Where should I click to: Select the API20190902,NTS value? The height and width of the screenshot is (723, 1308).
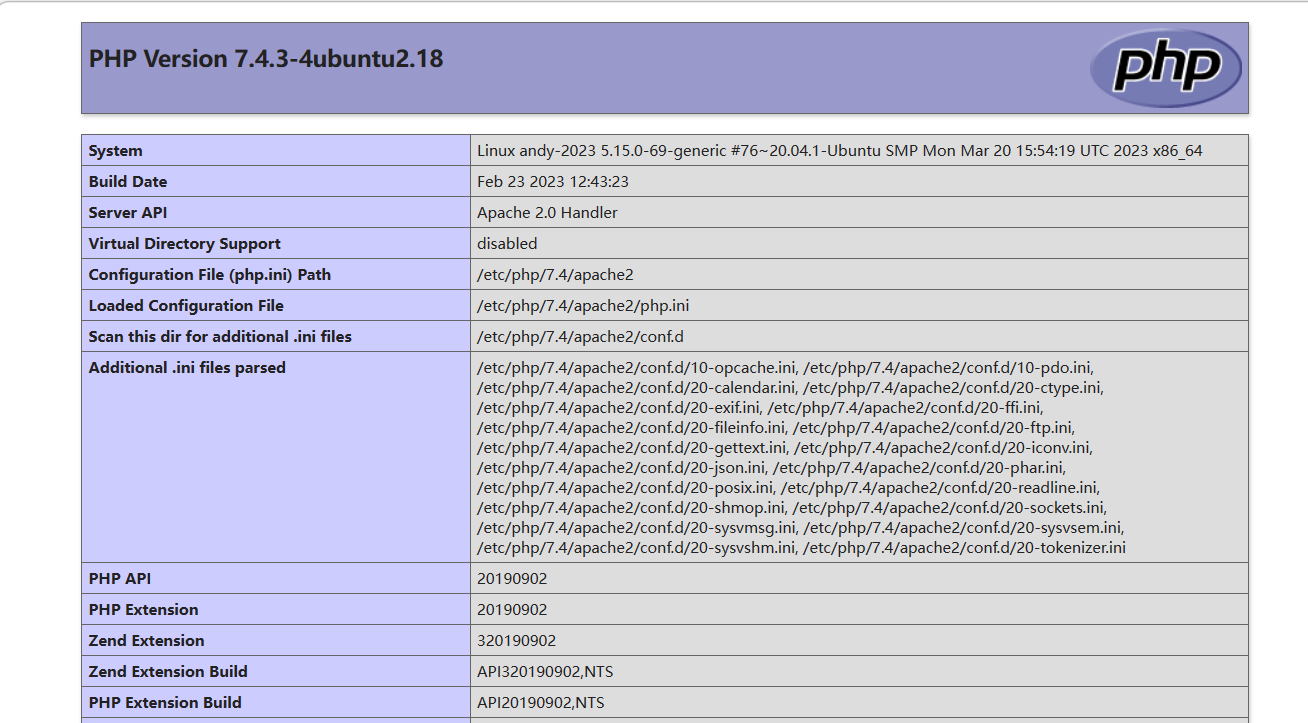(541, 703)
